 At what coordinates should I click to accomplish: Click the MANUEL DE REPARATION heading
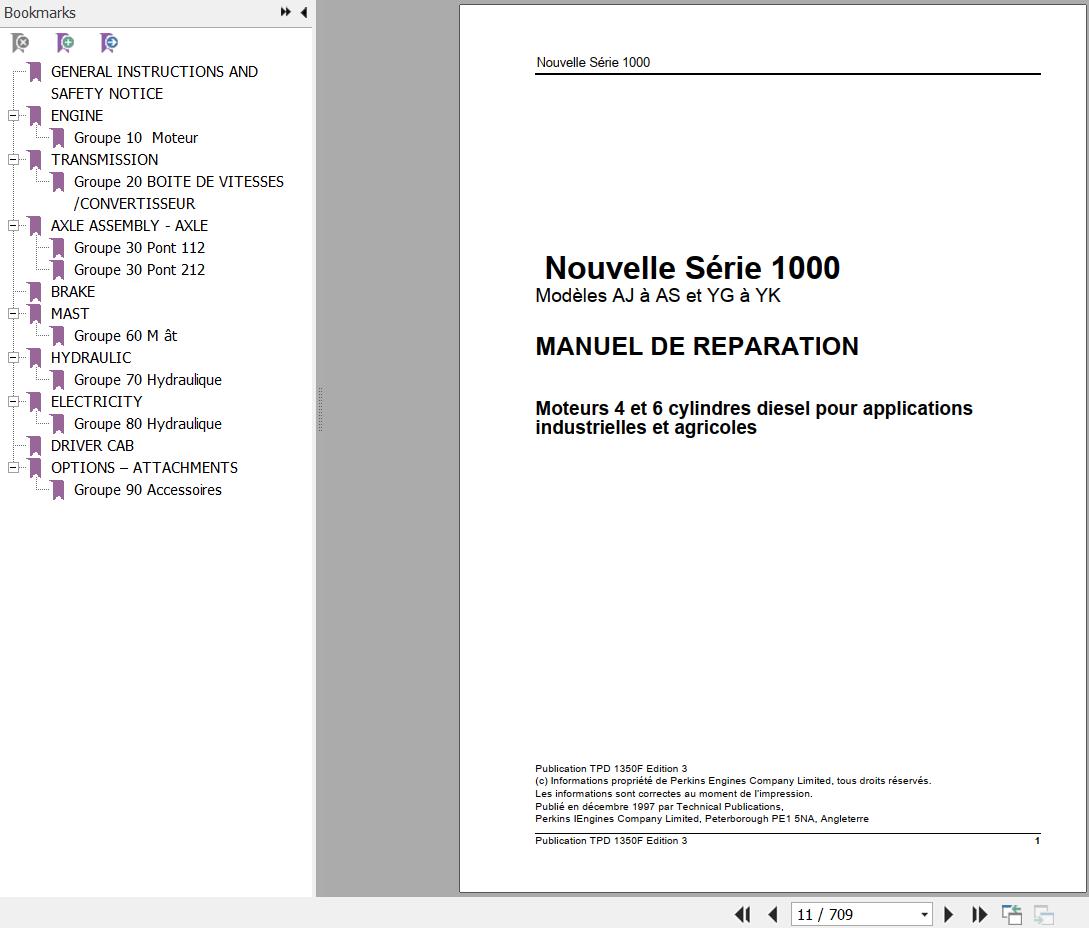[x=697, y=346]
